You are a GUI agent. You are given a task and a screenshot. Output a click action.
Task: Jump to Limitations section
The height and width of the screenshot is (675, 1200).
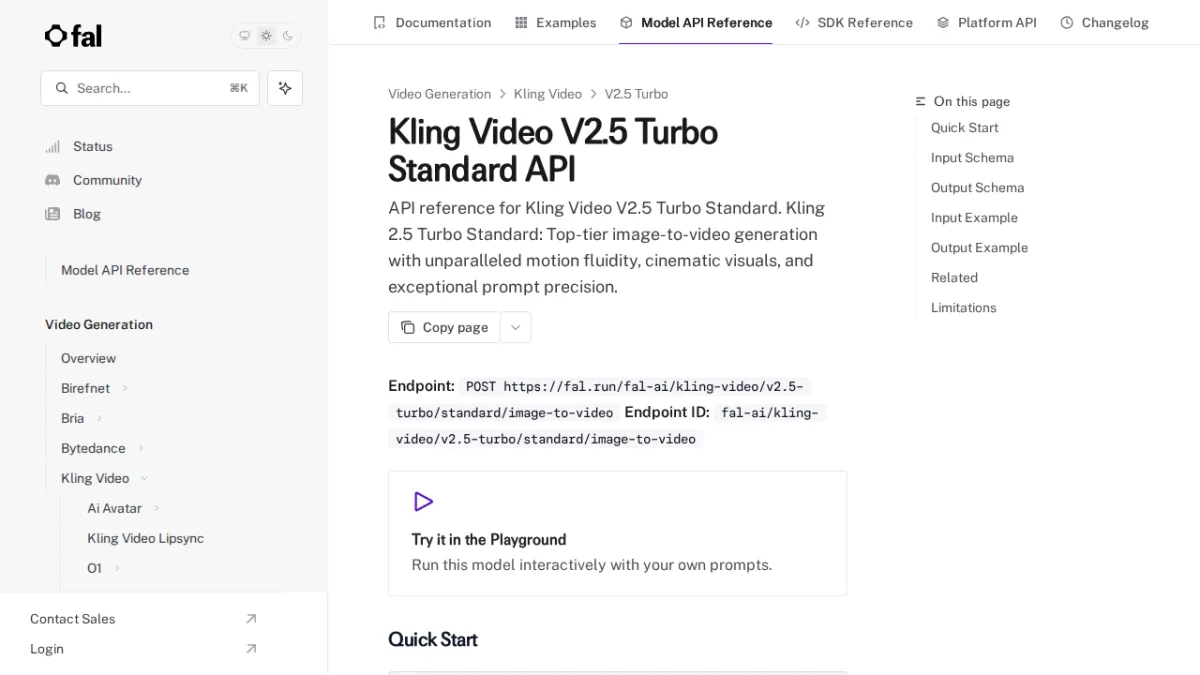coord(963,308)
